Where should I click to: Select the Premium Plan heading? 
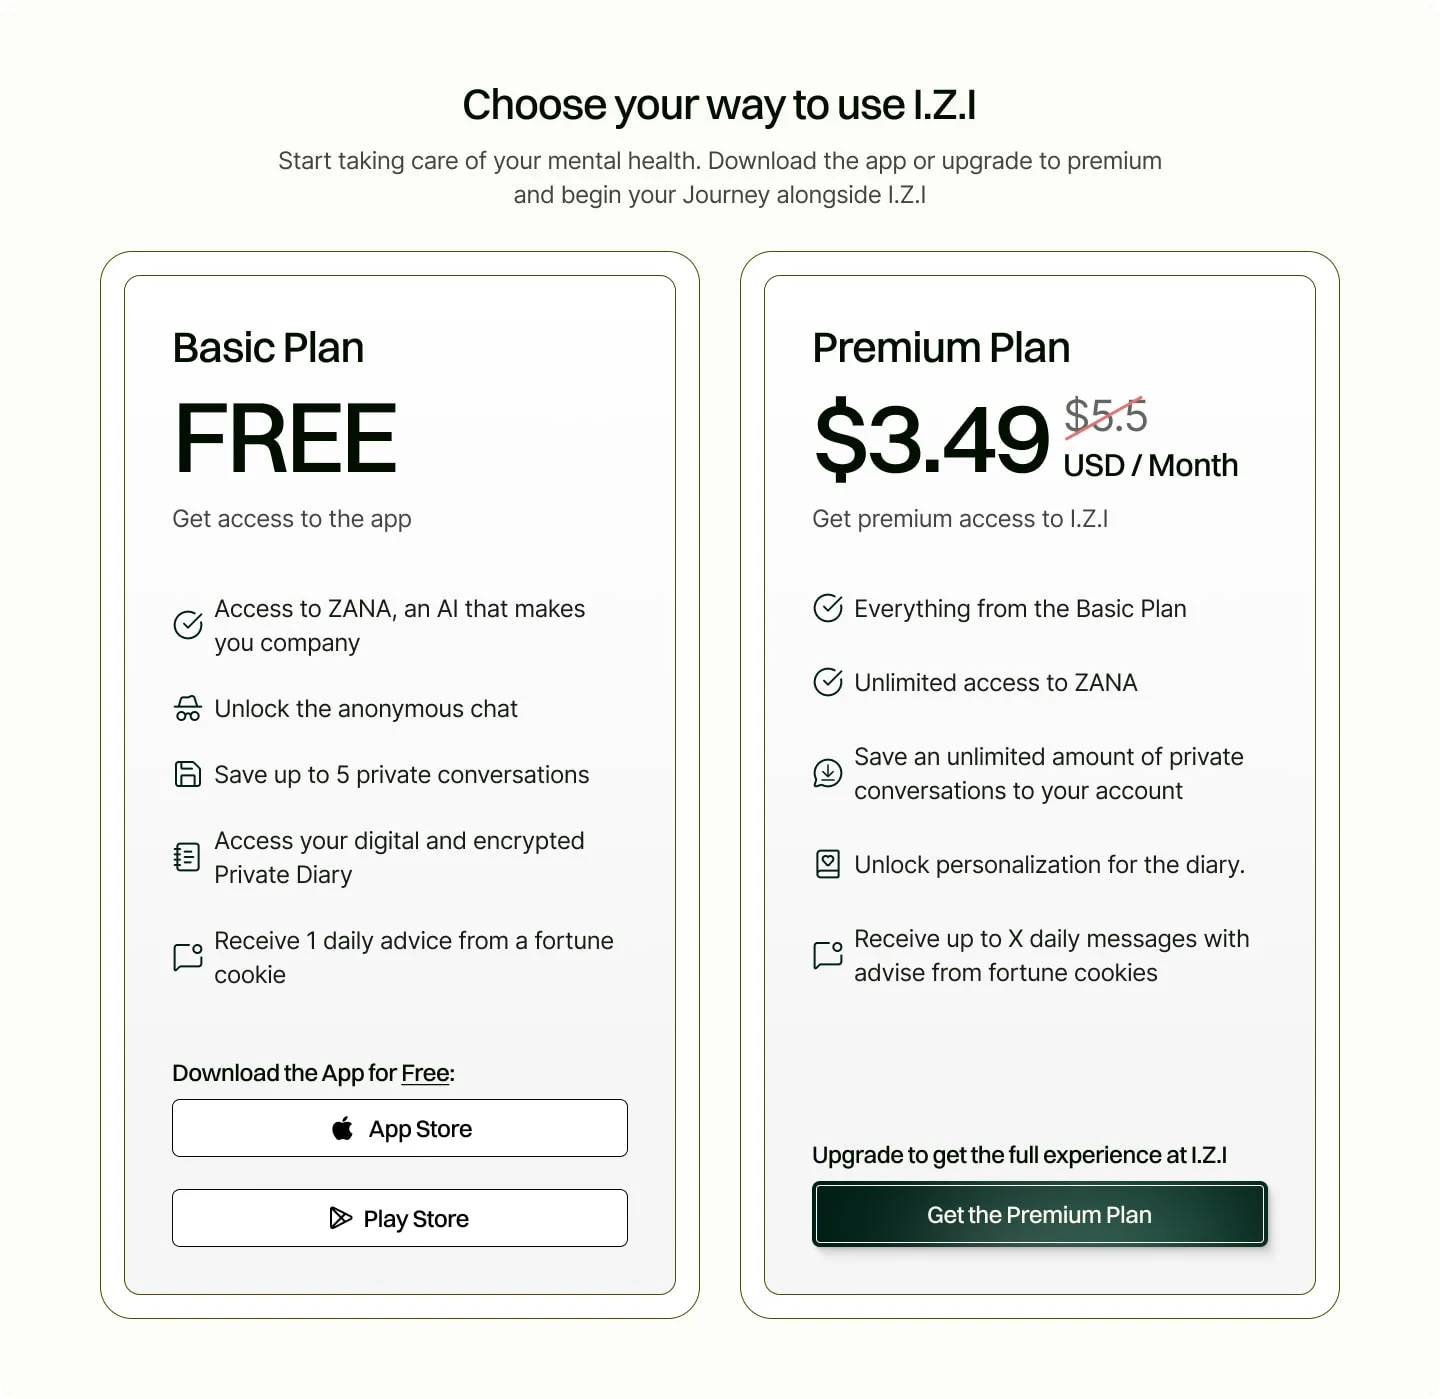(941, 348)
